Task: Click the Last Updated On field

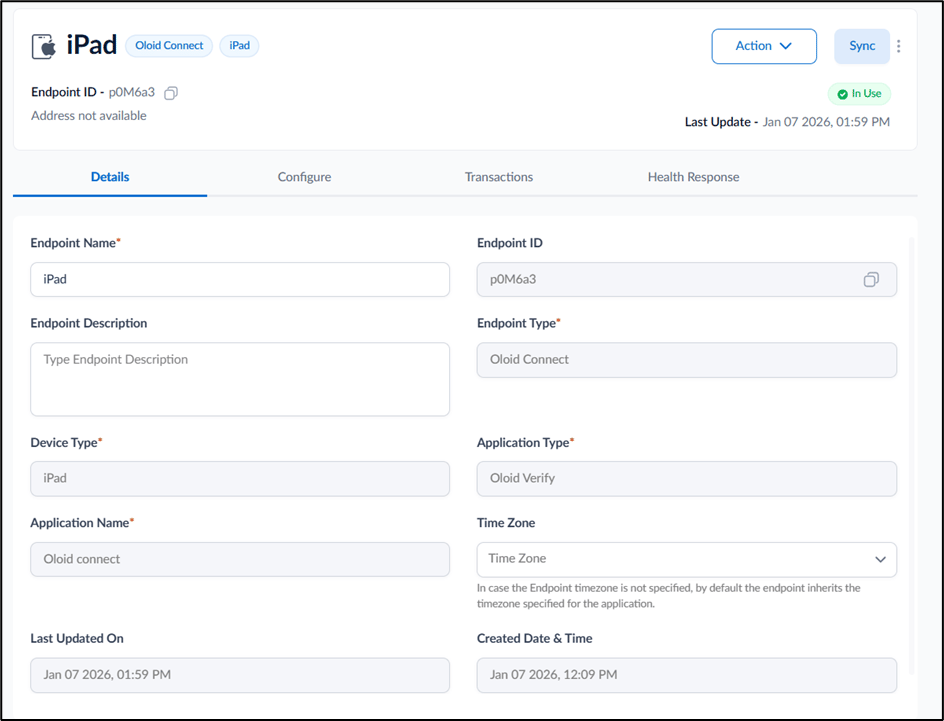Action: point(240,675)
